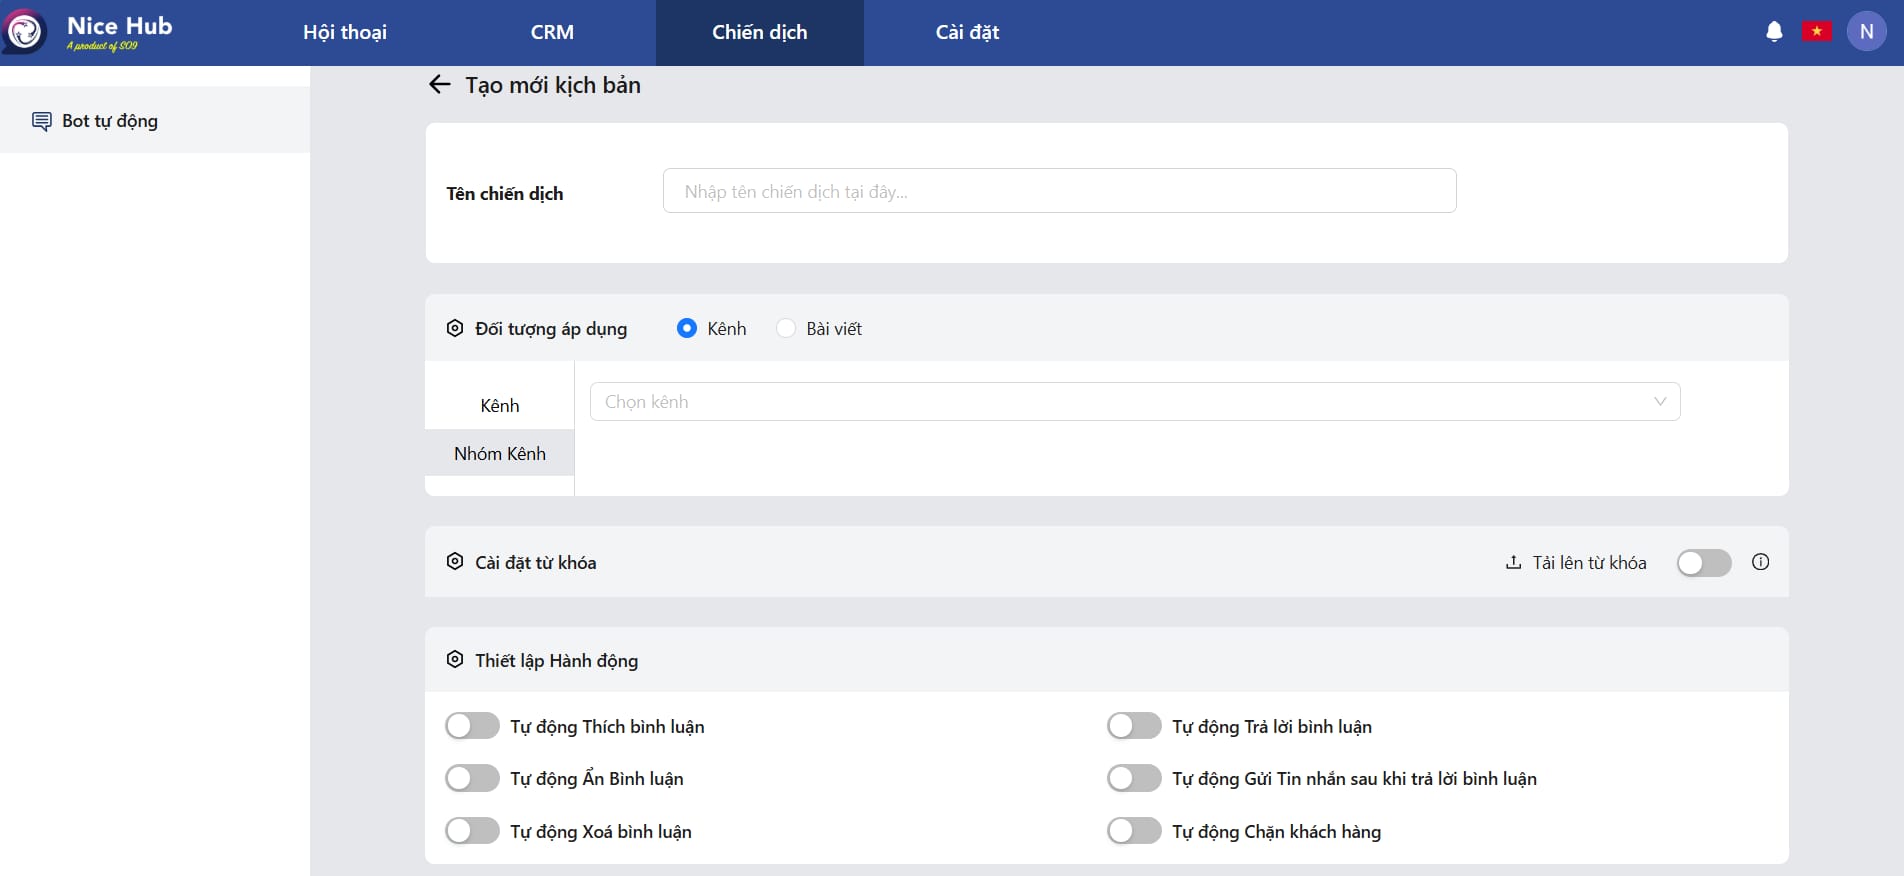Image resolution: width=1904 pixels, height=876 pixels.
Task: Go to the Cài đặt tab
Action: (967, 32)
